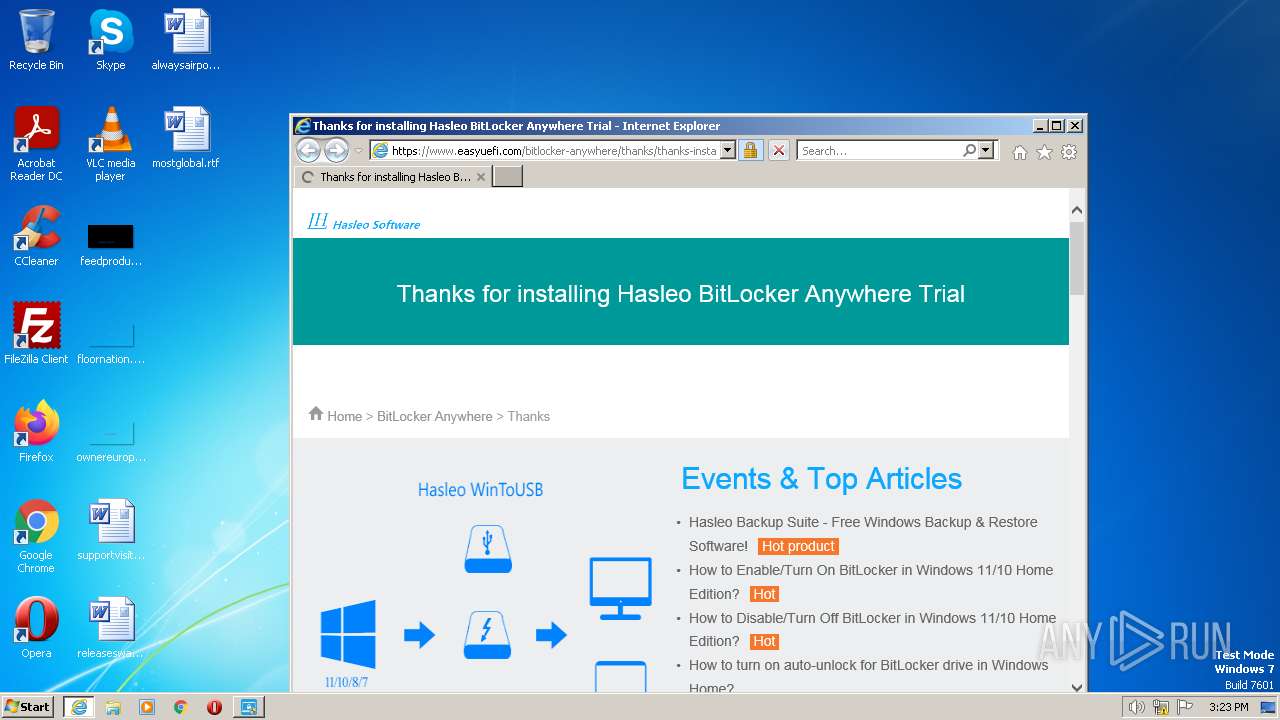Open the releaseswar Word document
The width and height of the screenshot is (1280, 720).
point(110,628)
